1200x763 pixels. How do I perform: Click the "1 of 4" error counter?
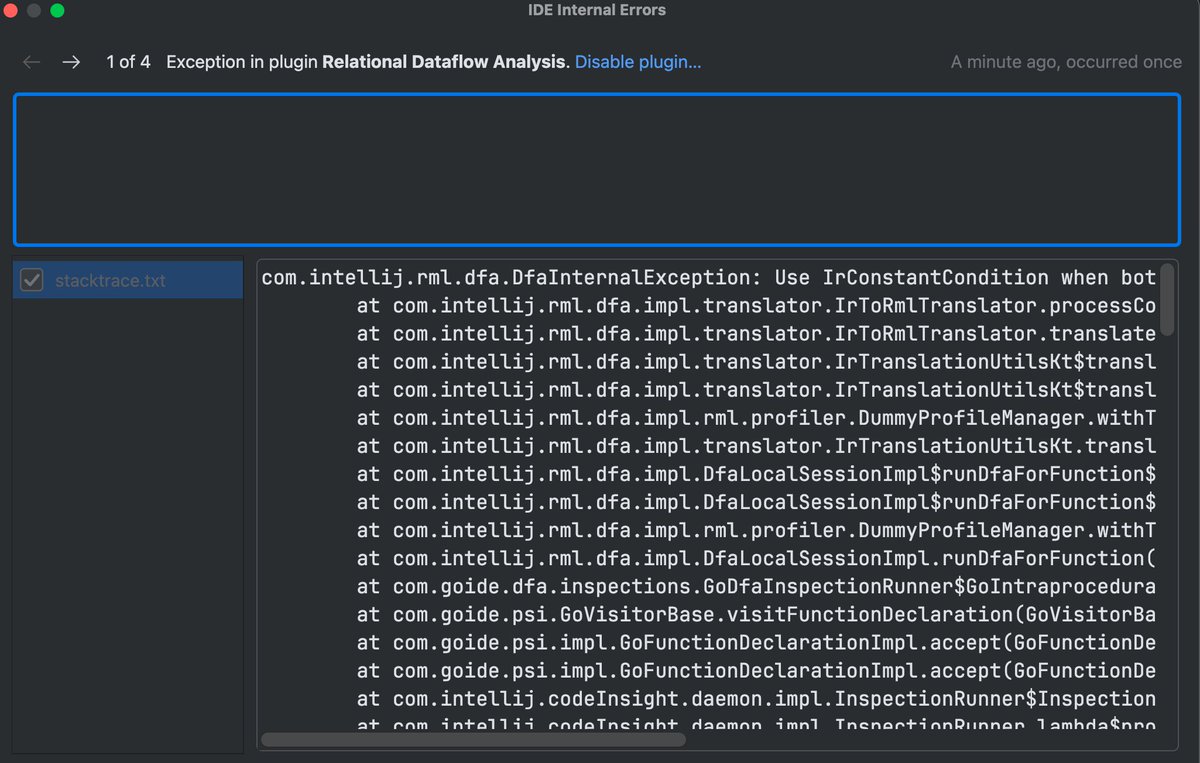[x=128, y=62]
